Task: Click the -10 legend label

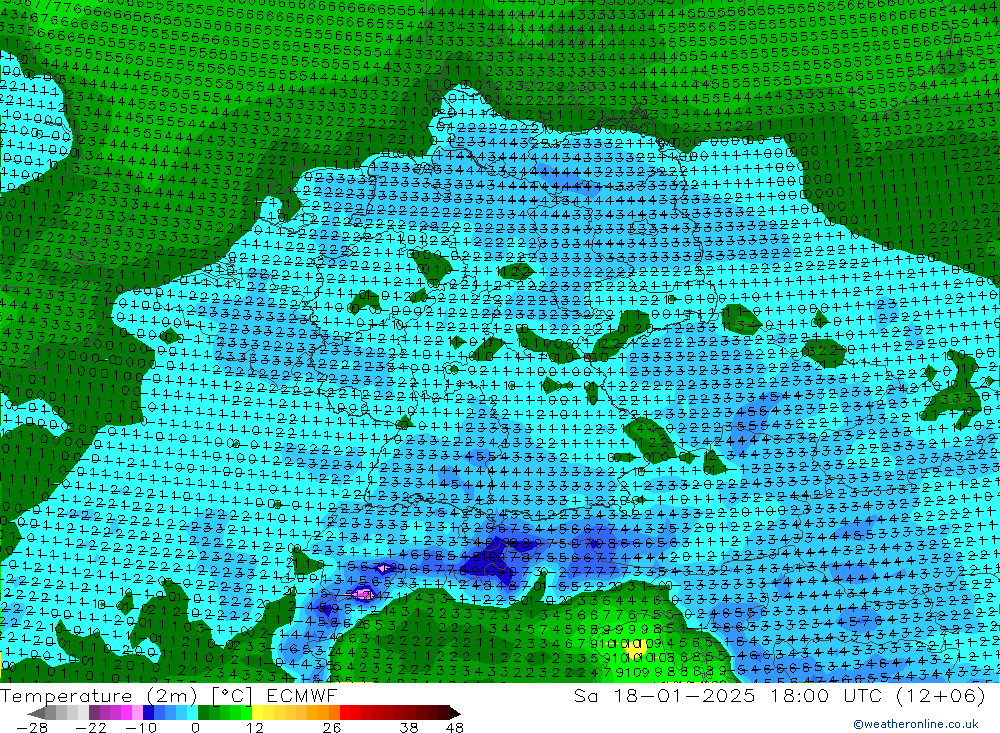Action: pyautogui.click(x=140, y=728)
